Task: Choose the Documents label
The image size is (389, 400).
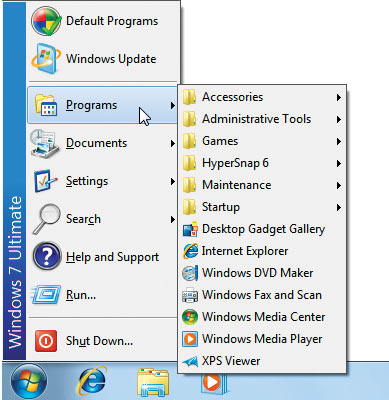Action: coord(96,143)
